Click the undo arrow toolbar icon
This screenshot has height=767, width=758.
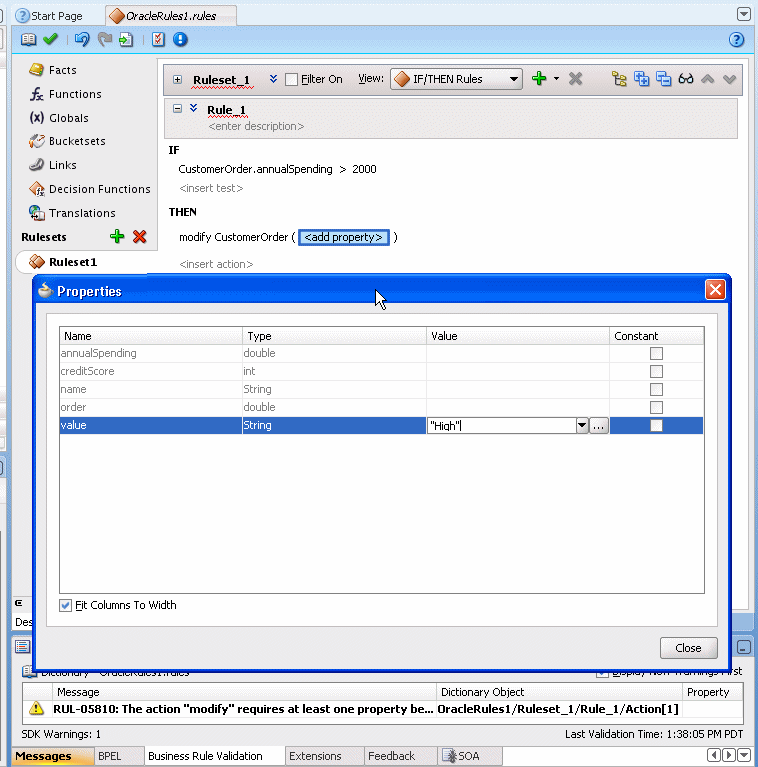82,40
